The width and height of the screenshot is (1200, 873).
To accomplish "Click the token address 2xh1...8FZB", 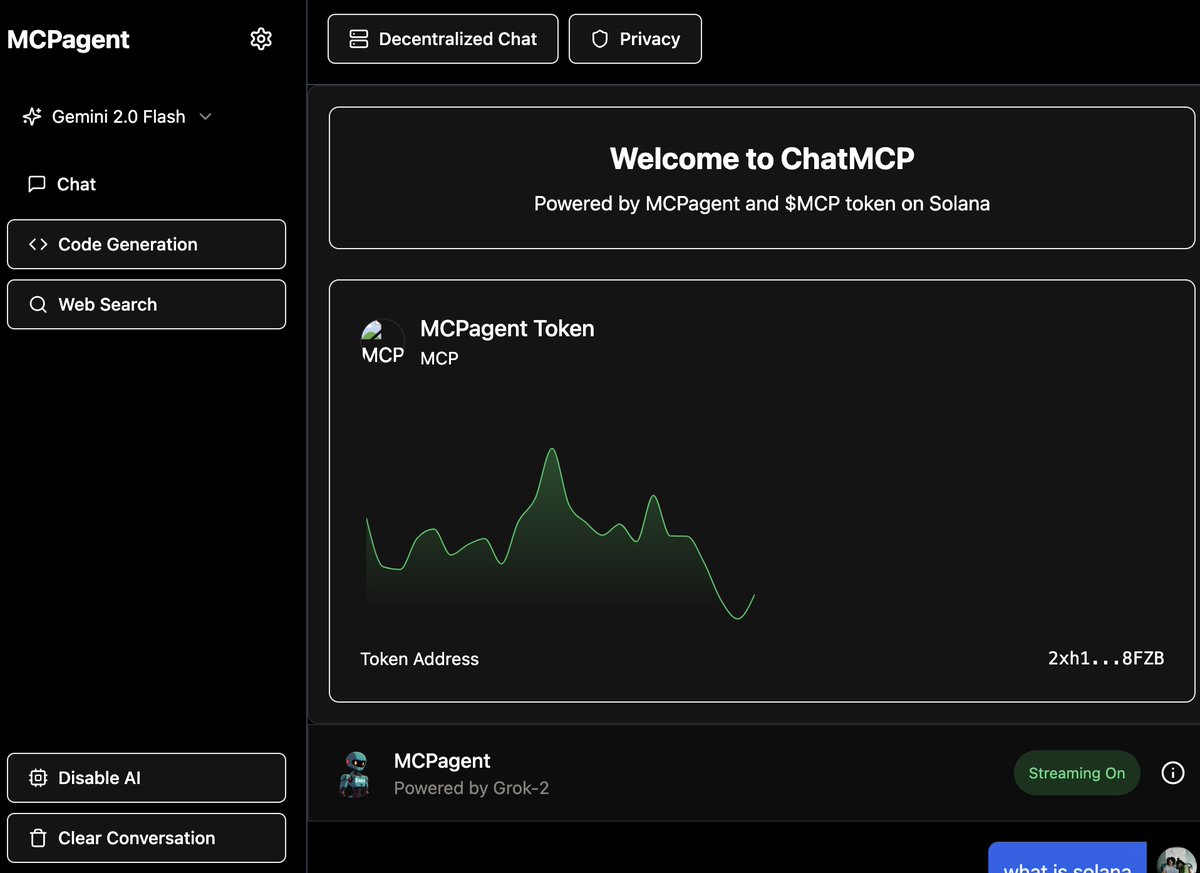I will click(1106, 658).
